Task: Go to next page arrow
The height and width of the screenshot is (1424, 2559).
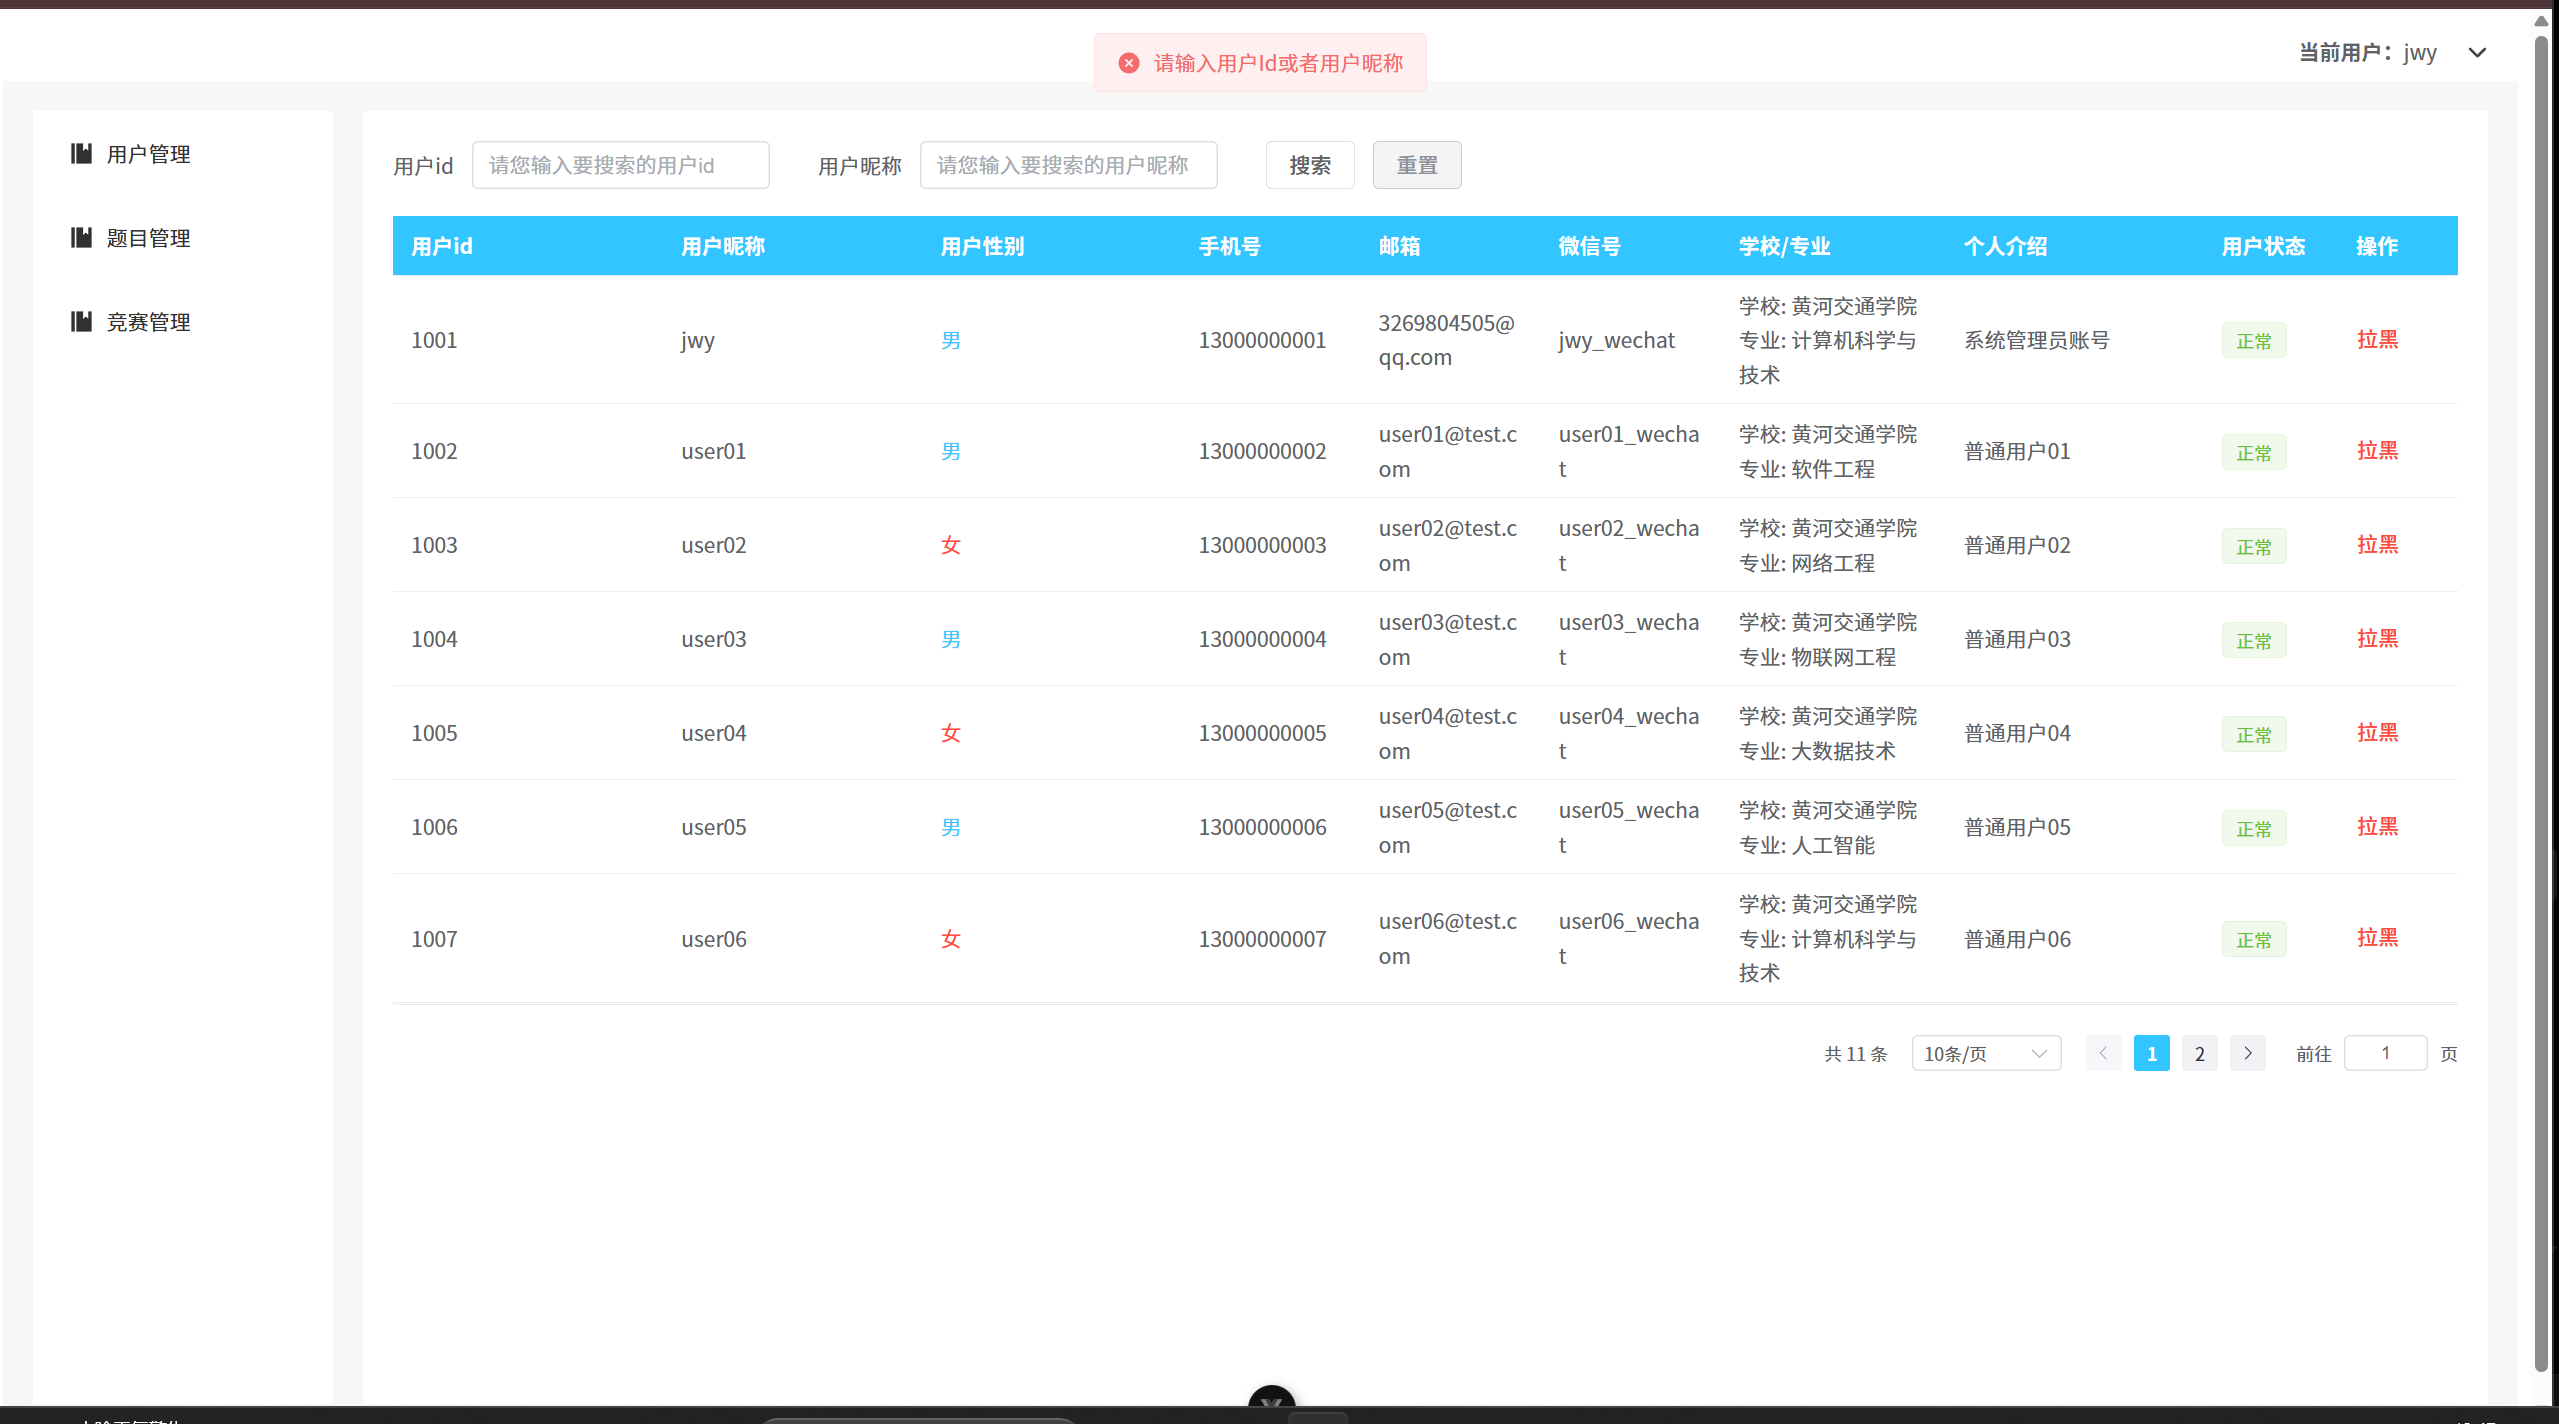Action: point(2247,1053)
